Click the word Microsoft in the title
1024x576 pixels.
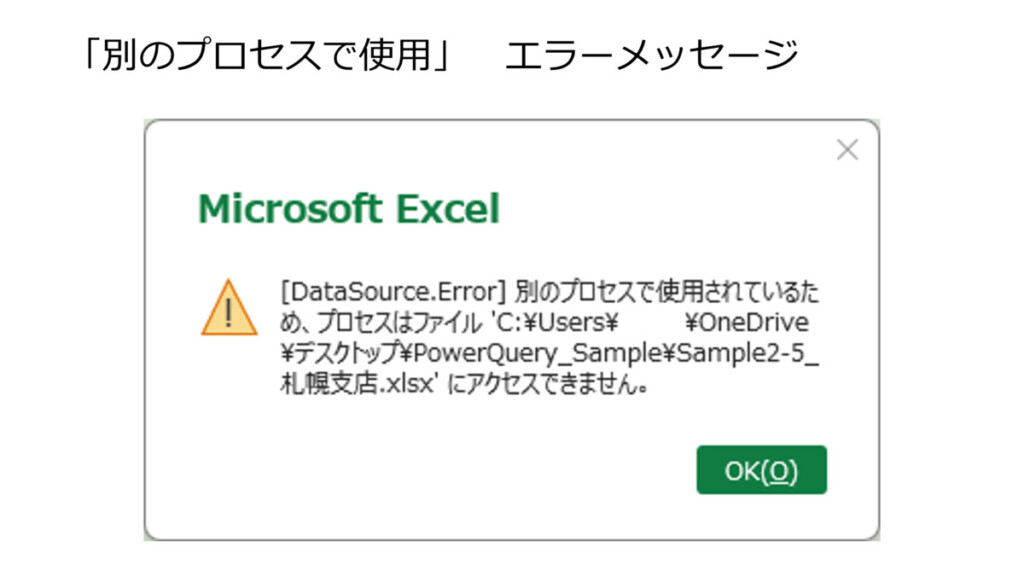pyautogui.click(x=290, y=209)
